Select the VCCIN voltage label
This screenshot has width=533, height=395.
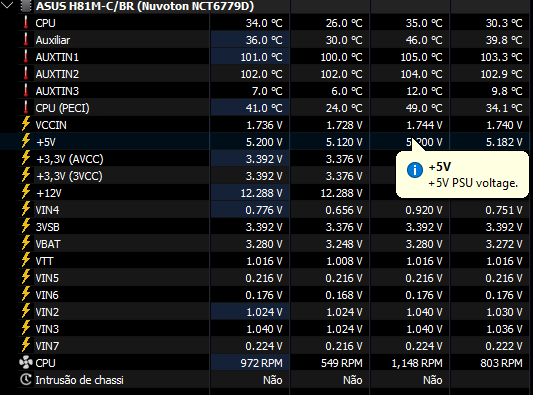tap(51, 125)
